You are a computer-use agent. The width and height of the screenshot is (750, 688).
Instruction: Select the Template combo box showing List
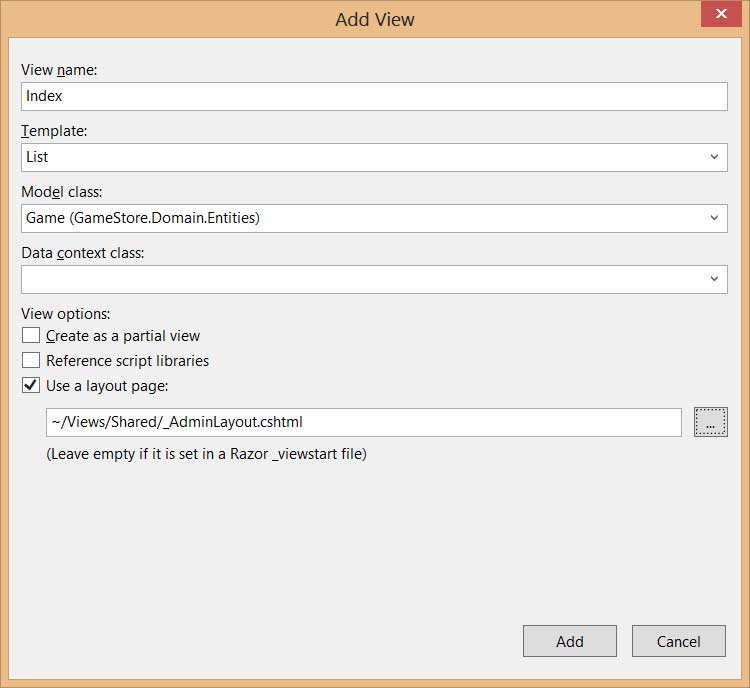pyautogui.click(x=374, y=157)
